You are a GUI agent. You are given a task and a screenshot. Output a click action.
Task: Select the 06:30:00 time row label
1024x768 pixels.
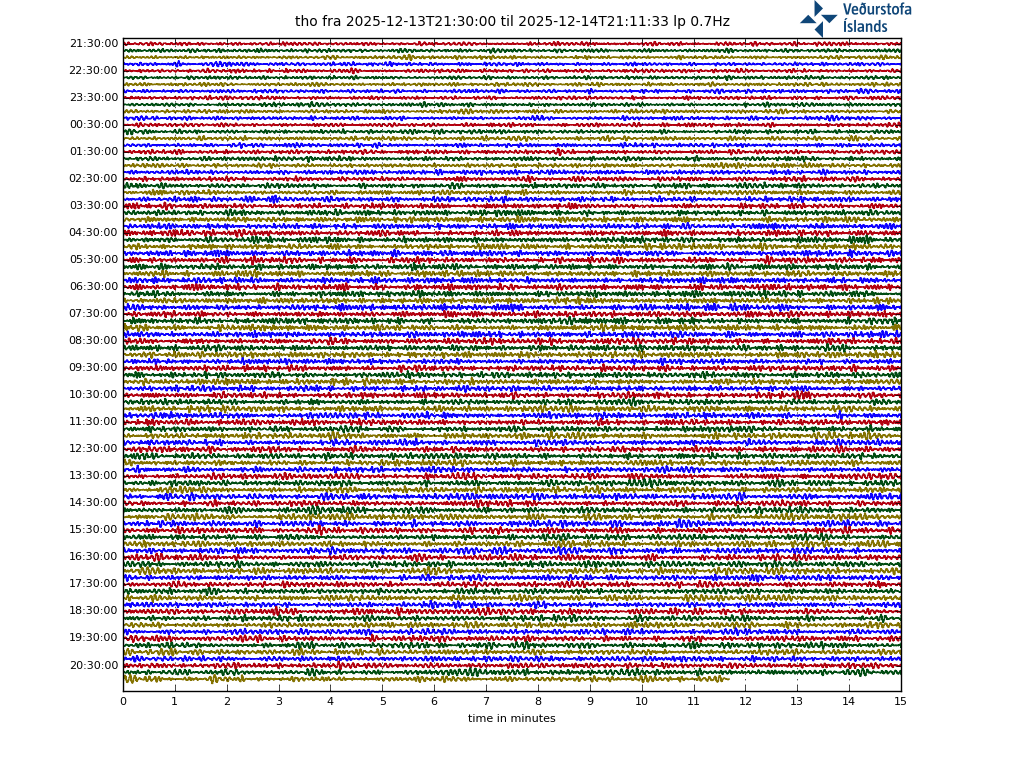pos(94,287)
